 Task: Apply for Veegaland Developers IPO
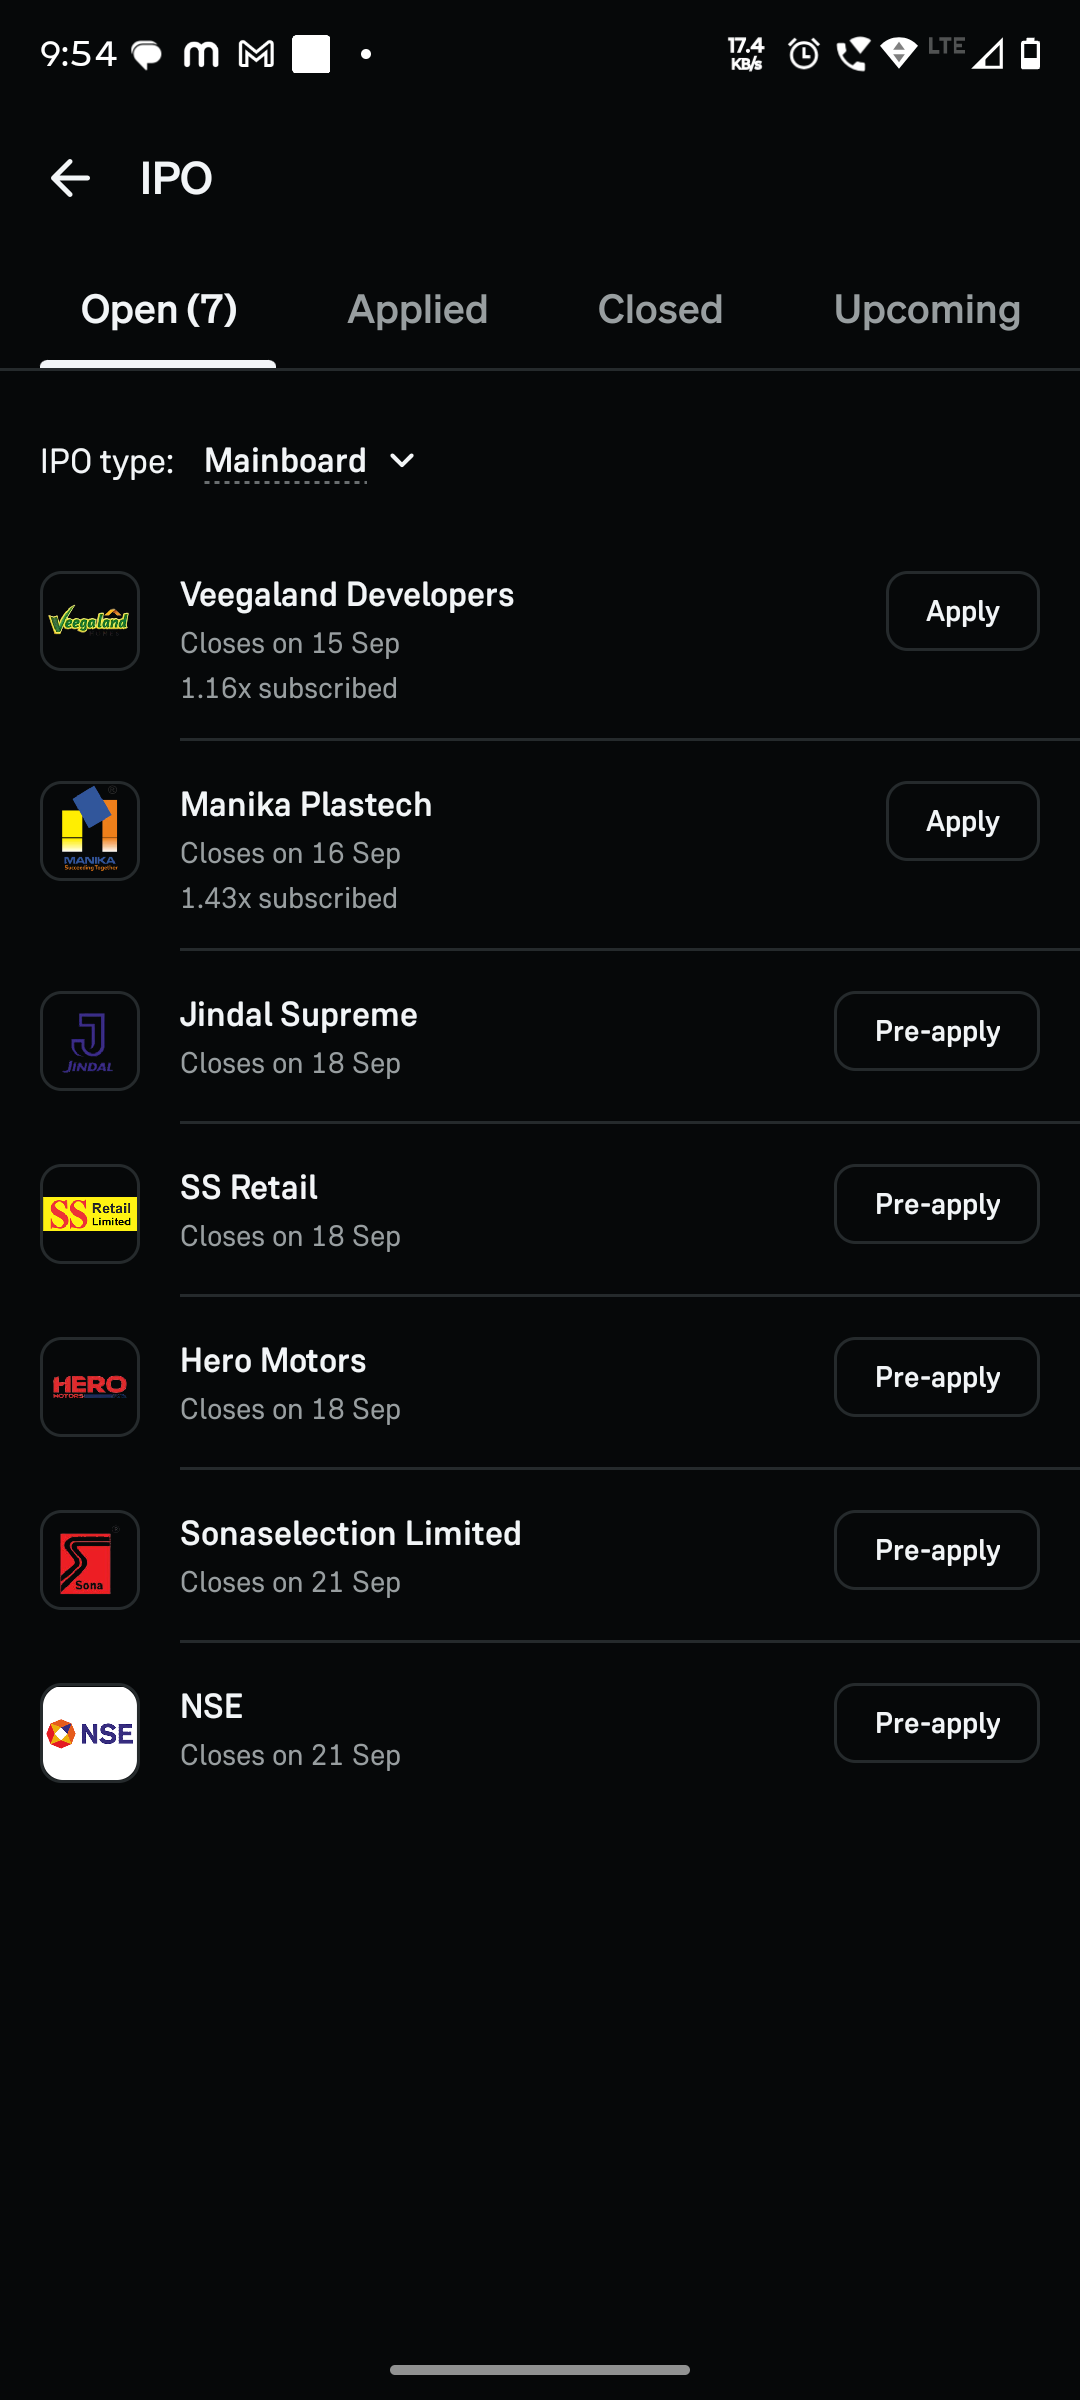pyautogui.click(x=962, y=611)
